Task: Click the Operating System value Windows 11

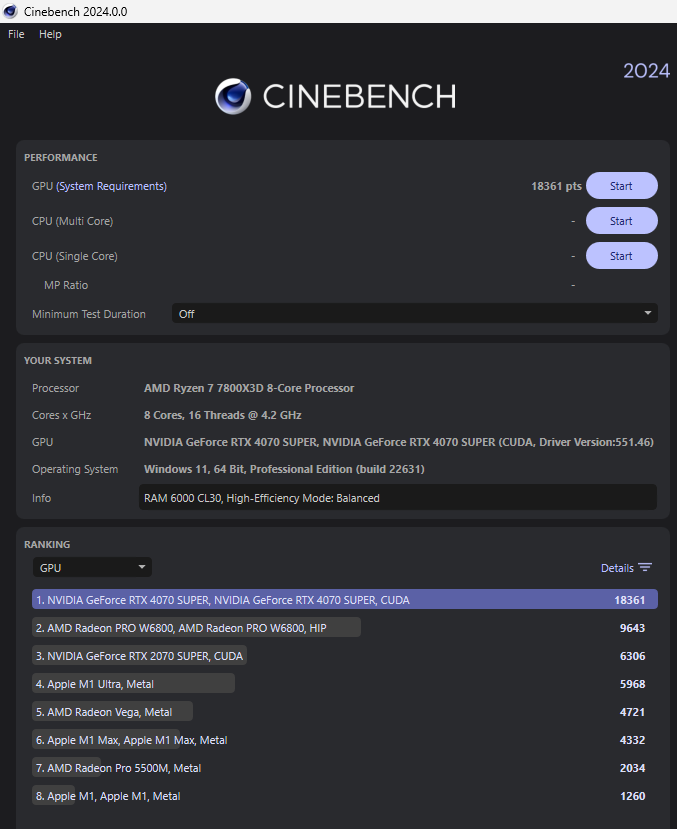Action: (x=284, y=469)
